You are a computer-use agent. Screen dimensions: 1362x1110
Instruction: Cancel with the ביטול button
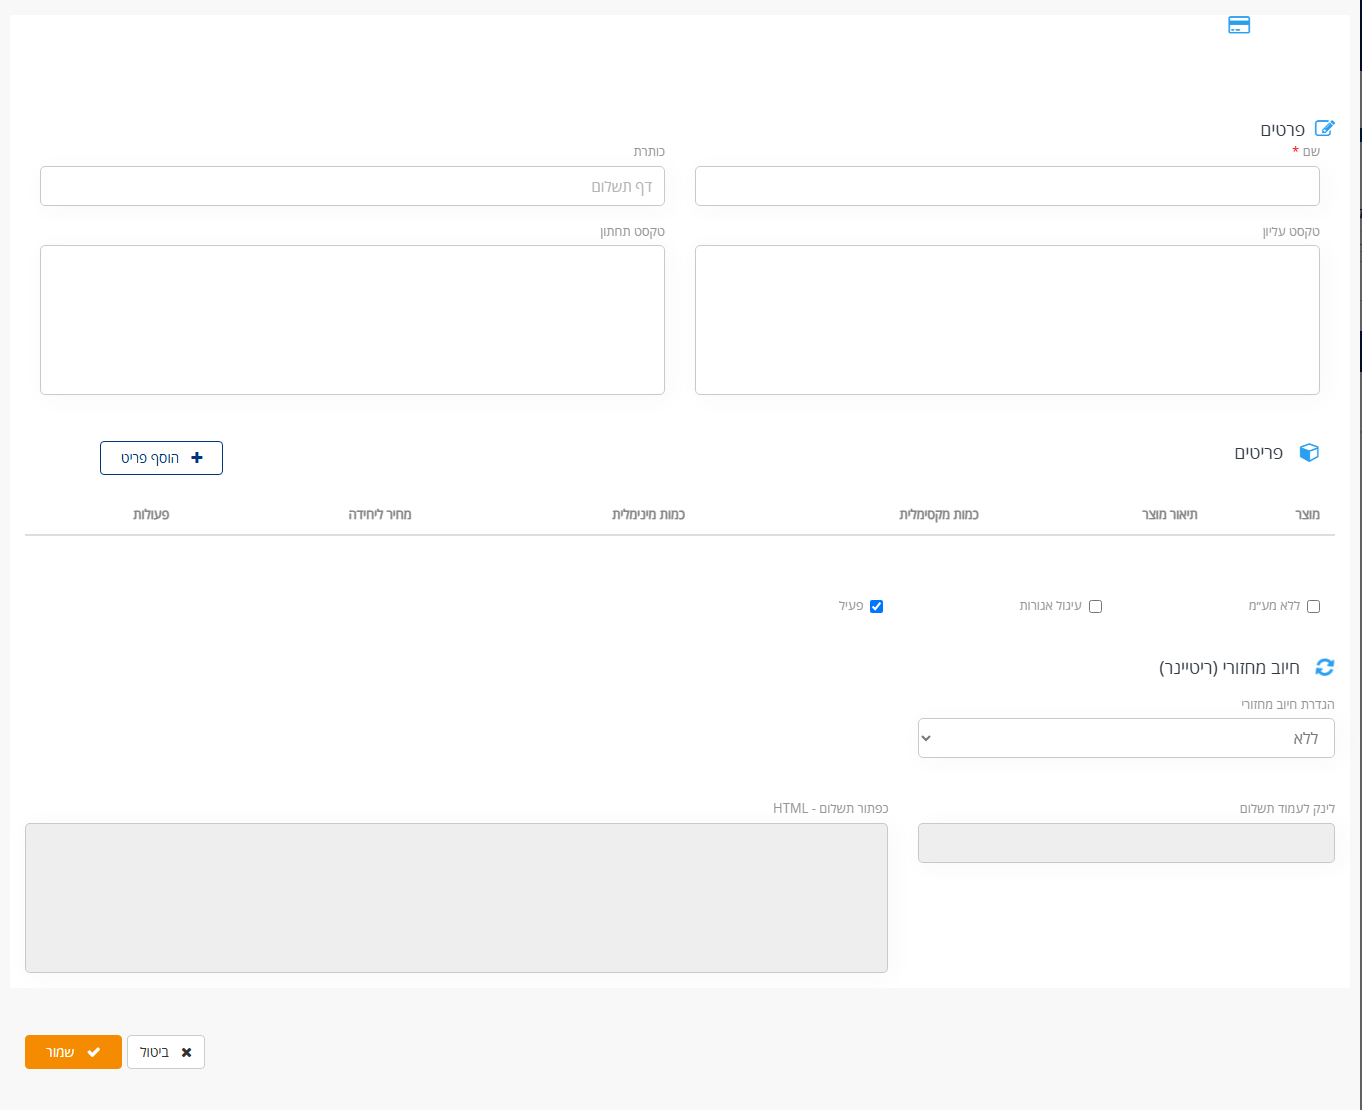166,1052
